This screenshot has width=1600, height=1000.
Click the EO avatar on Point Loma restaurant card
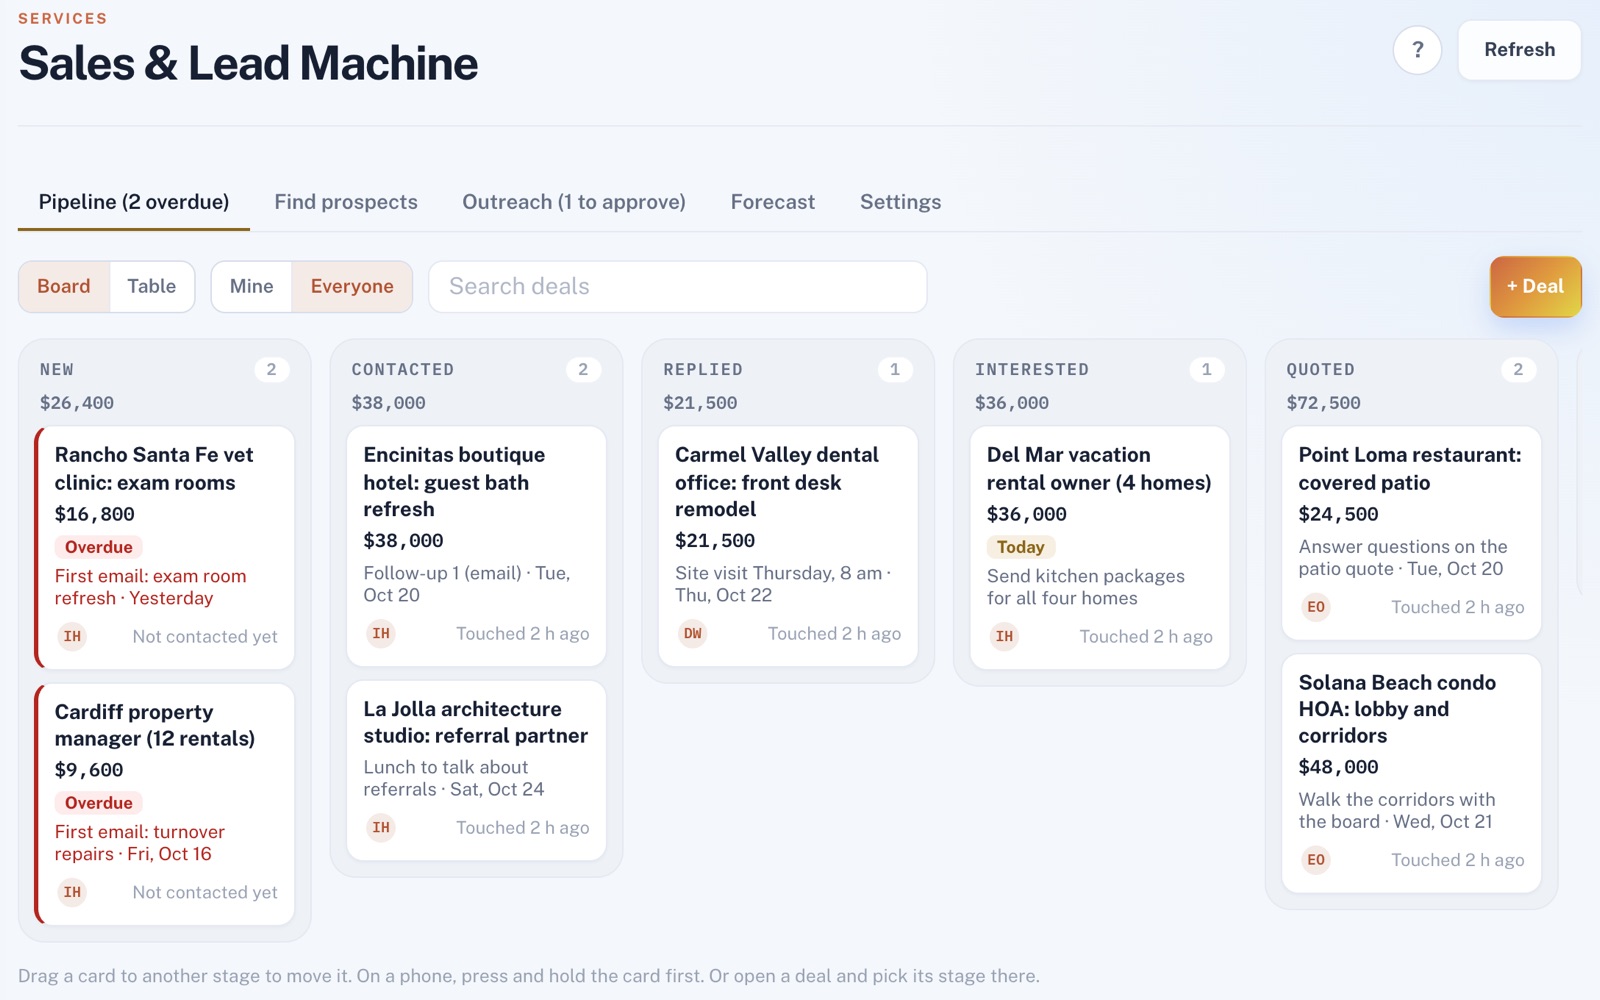click(x=1316, y=607)
